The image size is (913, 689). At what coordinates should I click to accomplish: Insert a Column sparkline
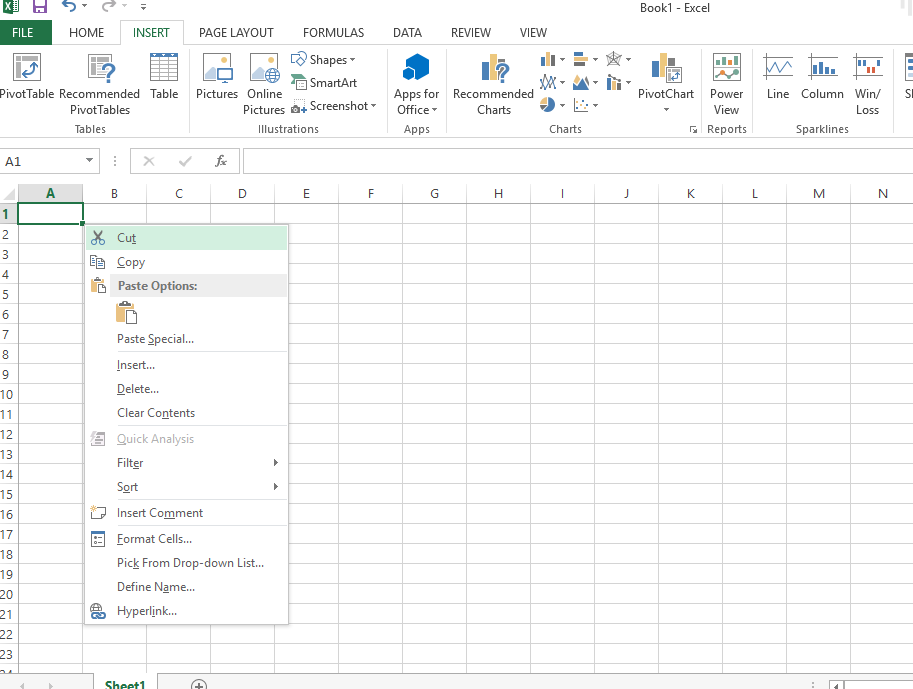click(822, 80)
